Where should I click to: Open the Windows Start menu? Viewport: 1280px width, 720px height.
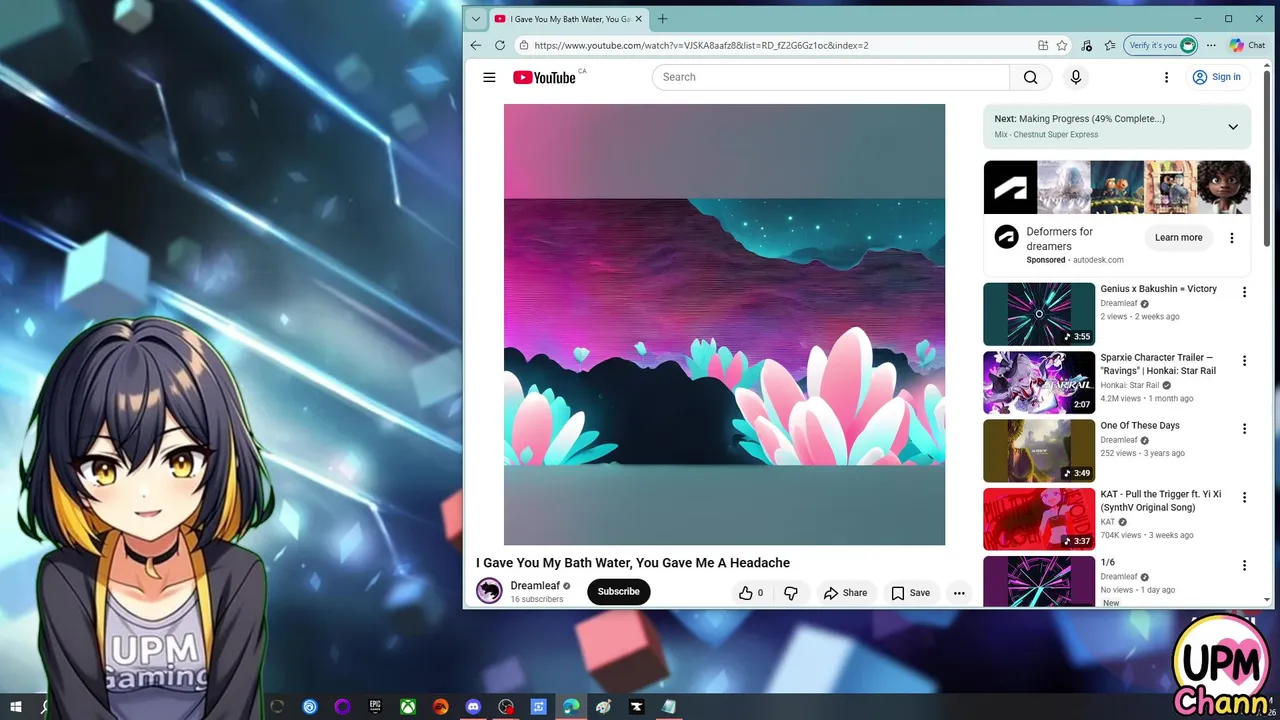coord(16,707)
